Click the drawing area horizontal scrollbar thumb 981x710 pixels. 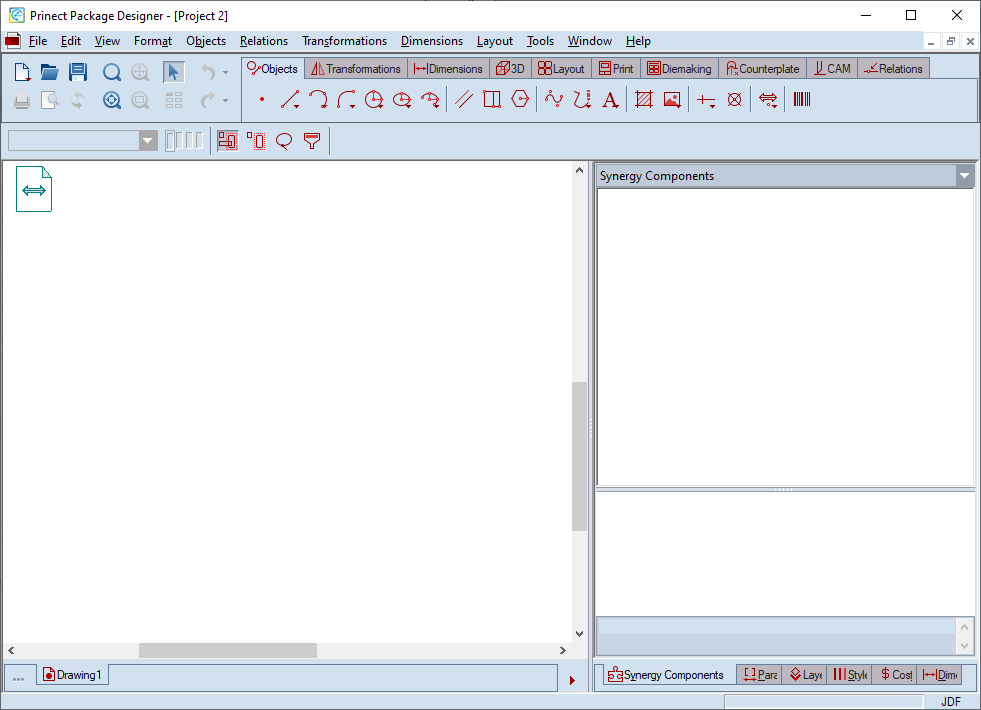(228, 651)
